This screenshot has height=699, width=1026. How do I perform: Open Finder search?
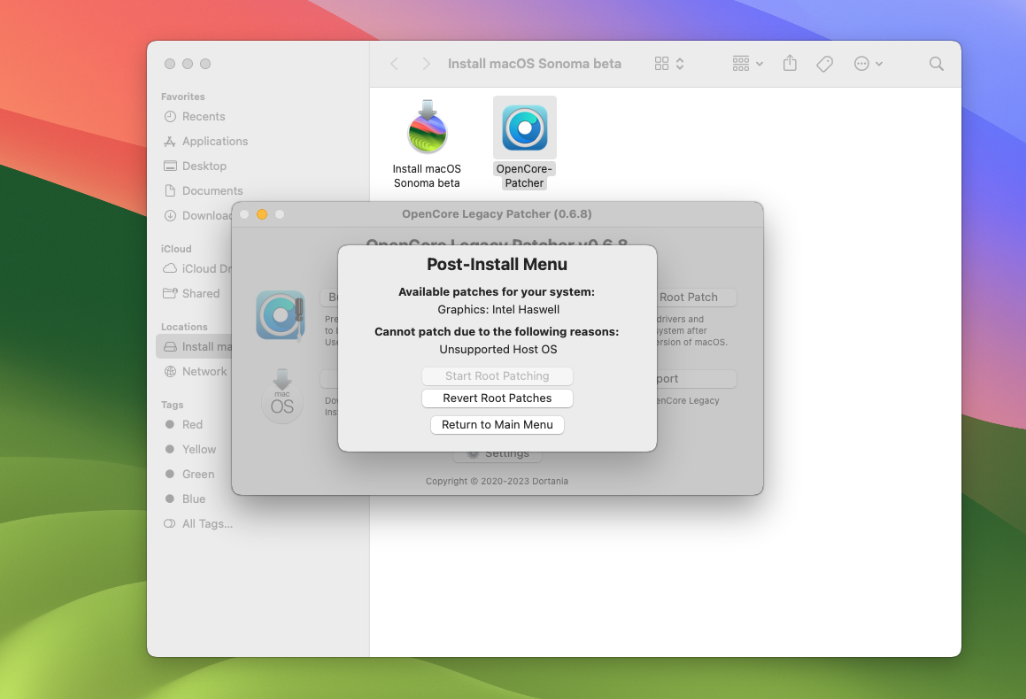pos(936,63)
